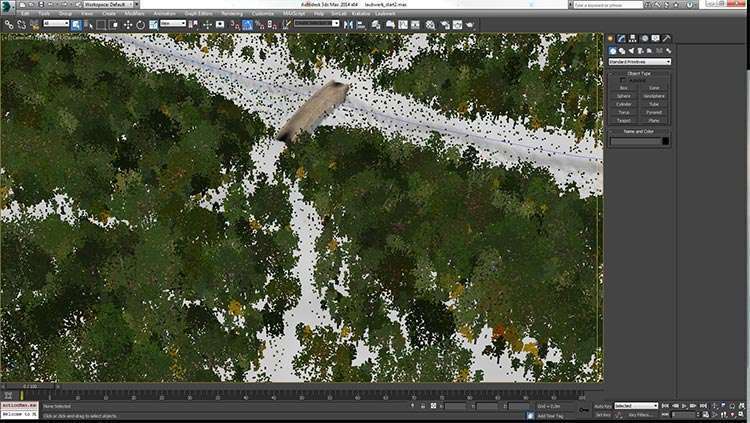
Task: Choose the Shapes category icon
Action: tap(621, 50)
